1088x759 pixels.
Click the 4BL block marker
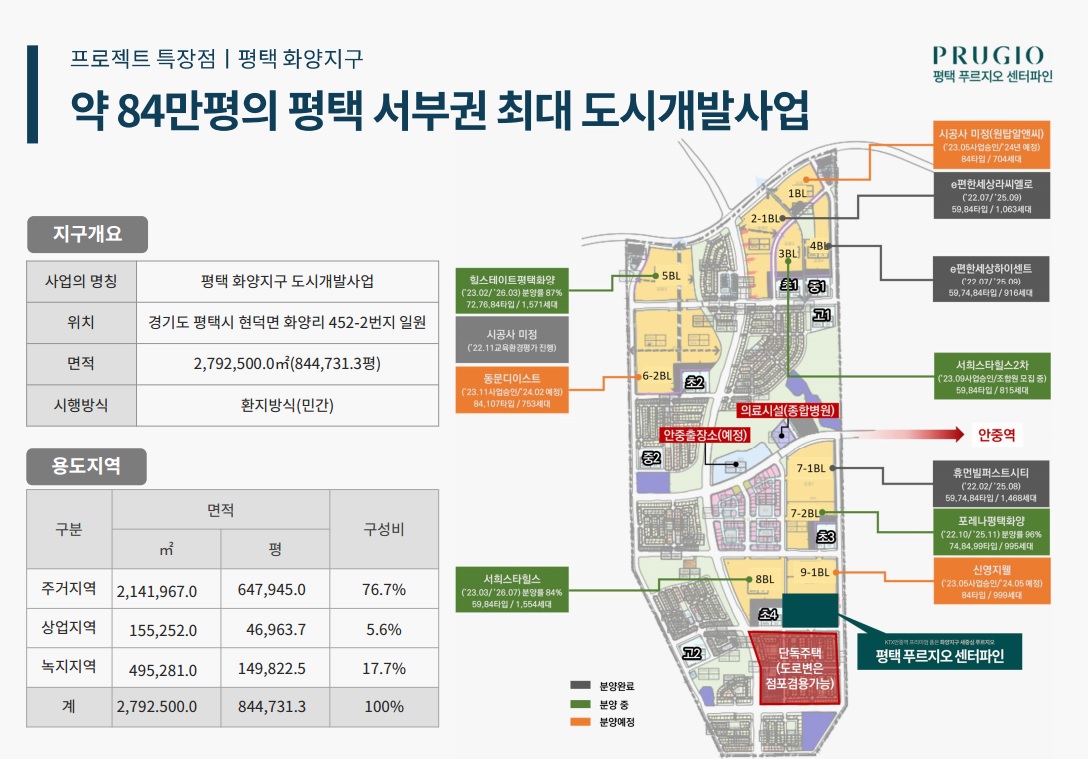coord(819,246)
